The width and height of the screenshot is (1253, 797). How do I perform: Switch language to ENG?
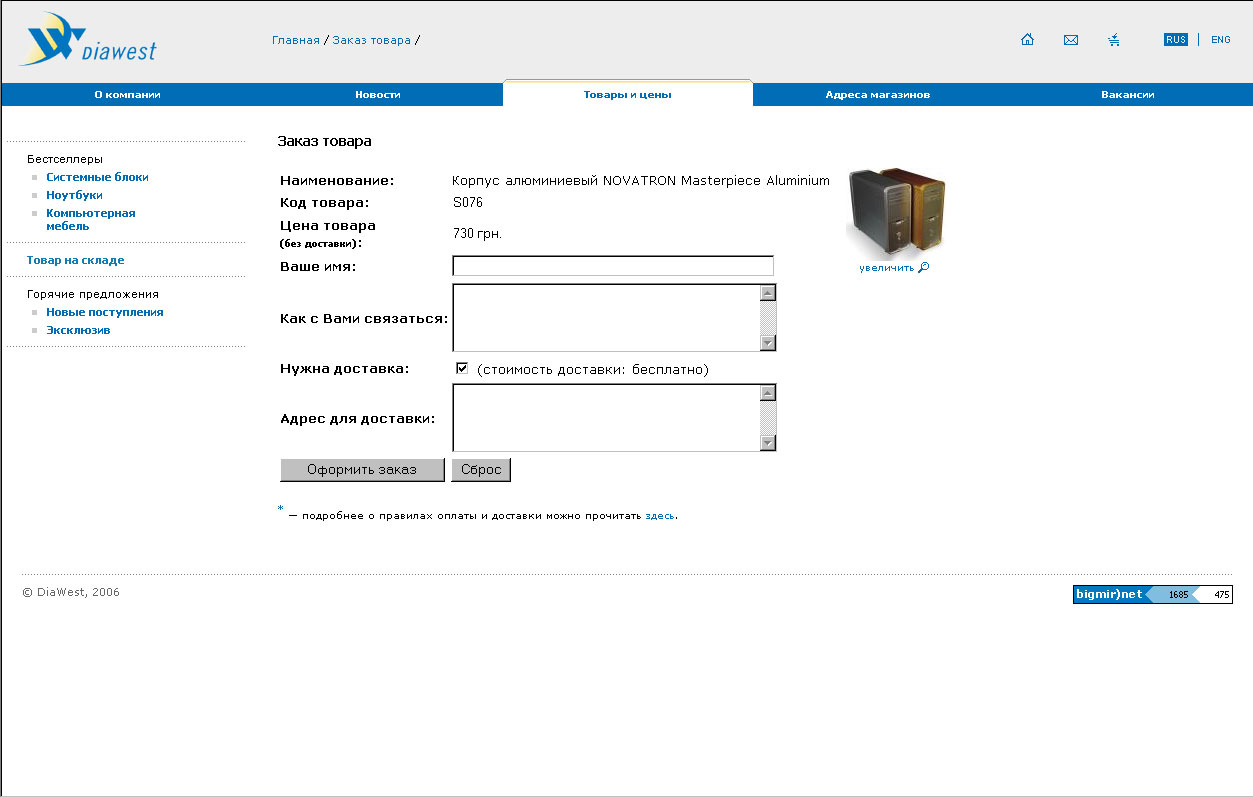(1221, 40)
